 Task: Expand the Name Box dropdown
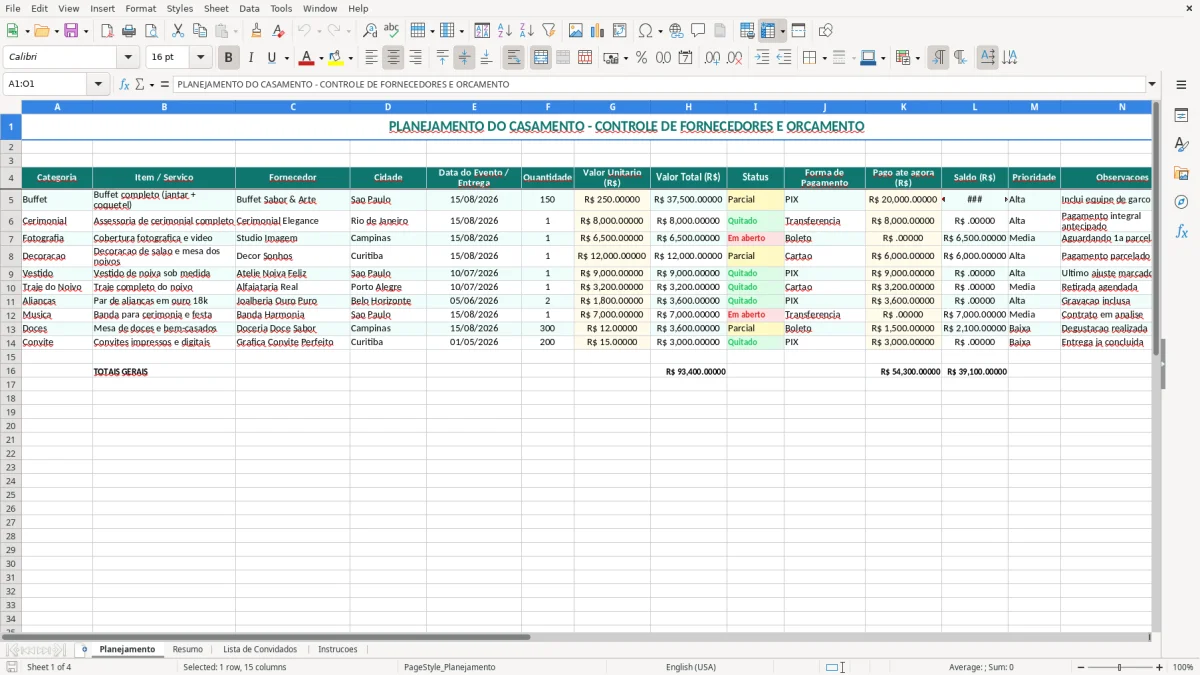tap(98, 84)
